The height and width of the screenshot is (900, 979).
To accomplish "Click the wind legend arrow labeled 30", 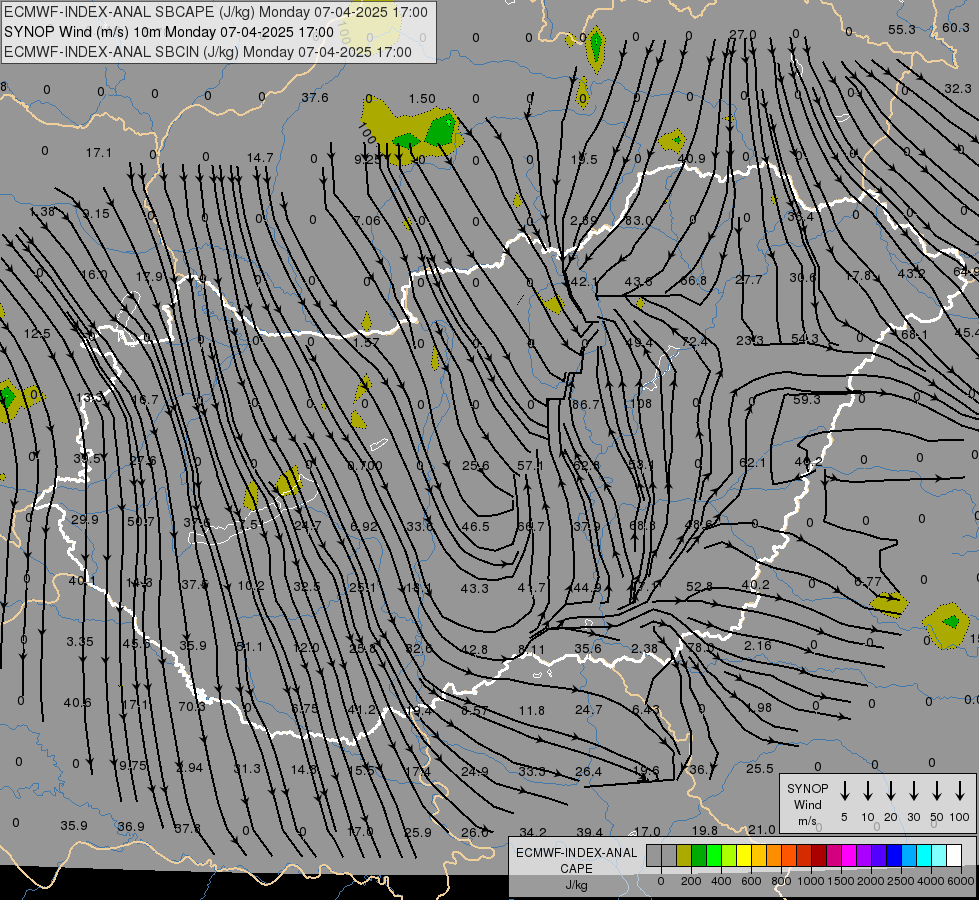I will coord(913,791).
